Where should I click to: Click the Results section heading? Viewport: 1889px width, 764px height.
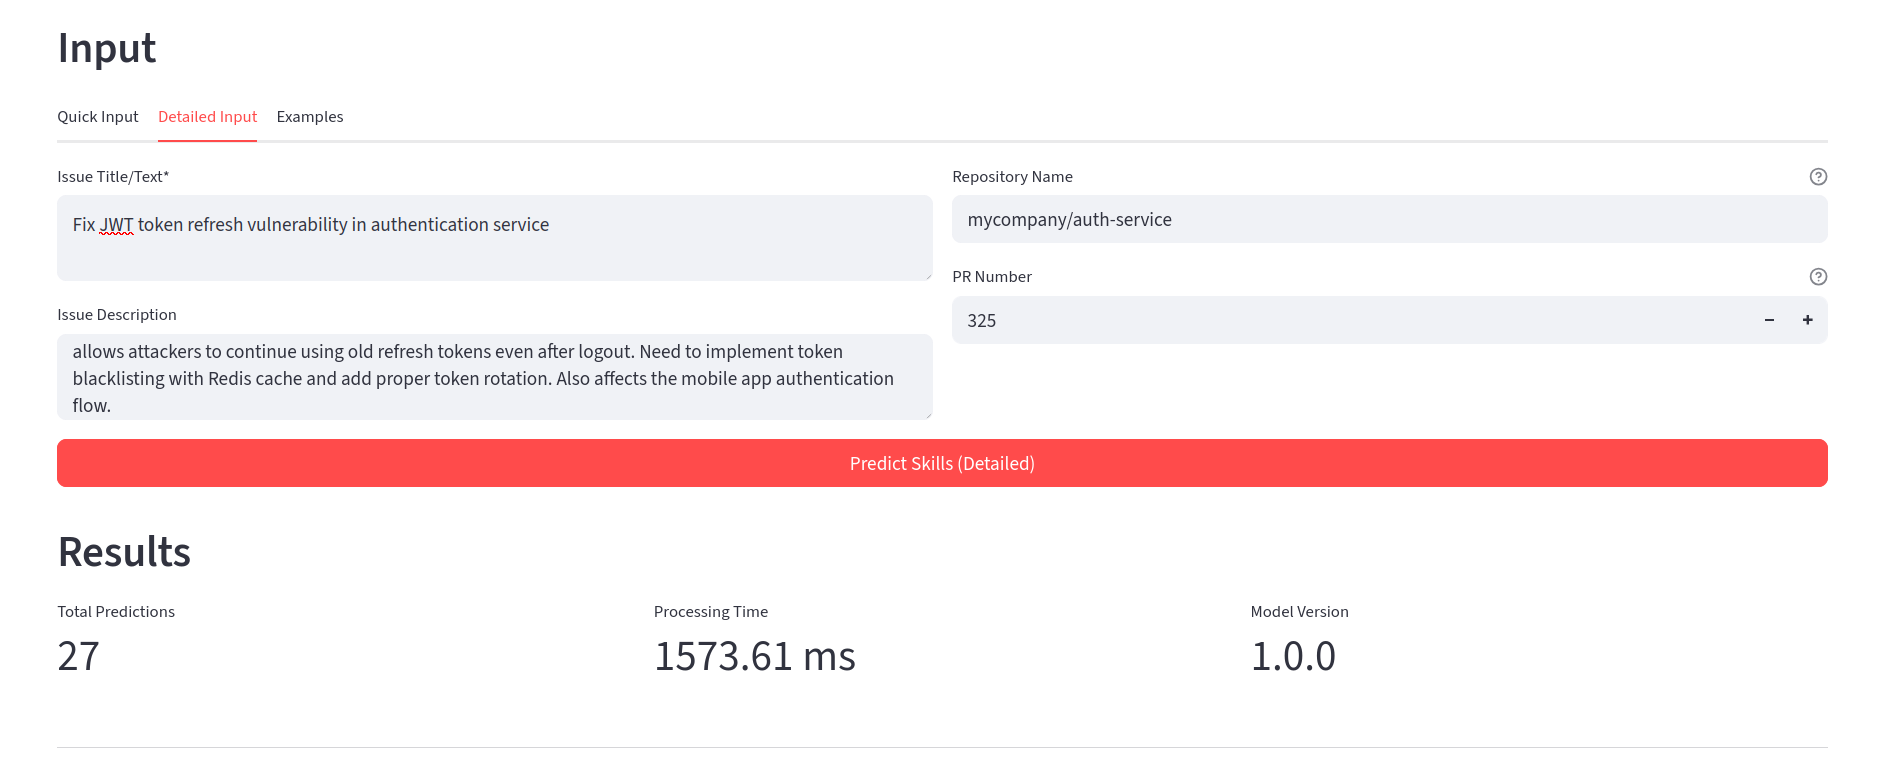124,552
